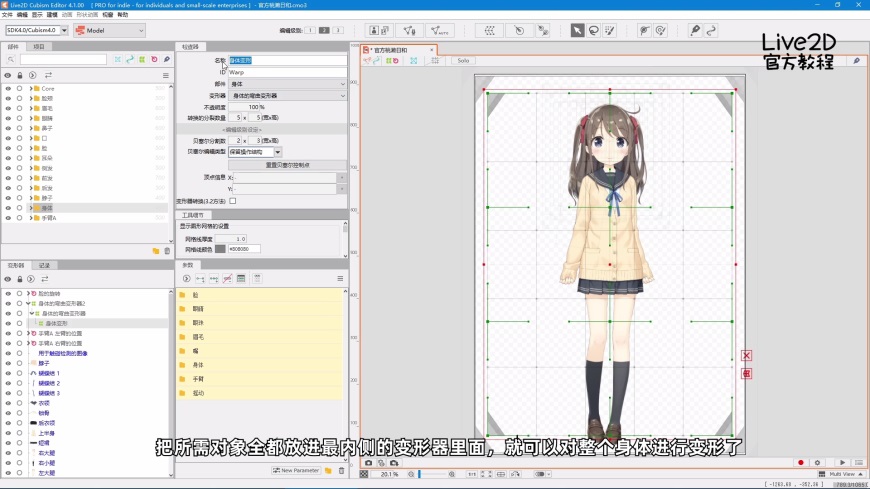870x489 pixels.
Task: Click the art path pen tool in top toolbar
Action: 695,31
